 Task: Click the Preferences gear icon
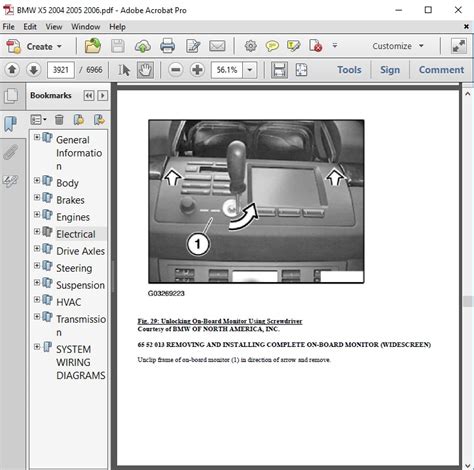250,46
